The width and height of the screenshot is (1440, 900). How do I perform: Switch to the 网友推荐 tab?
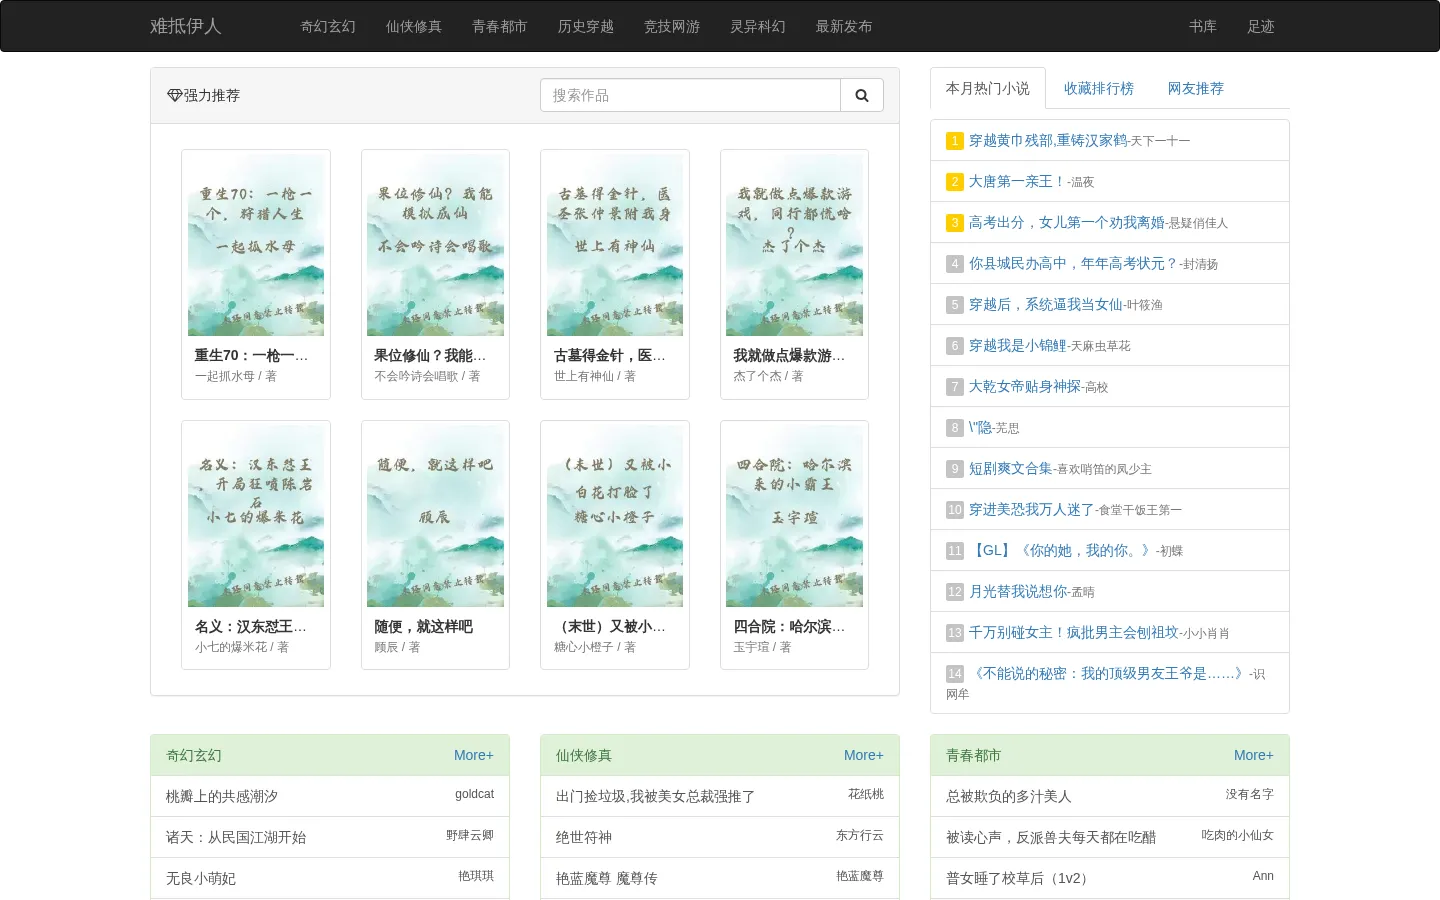pos(1196,88)
